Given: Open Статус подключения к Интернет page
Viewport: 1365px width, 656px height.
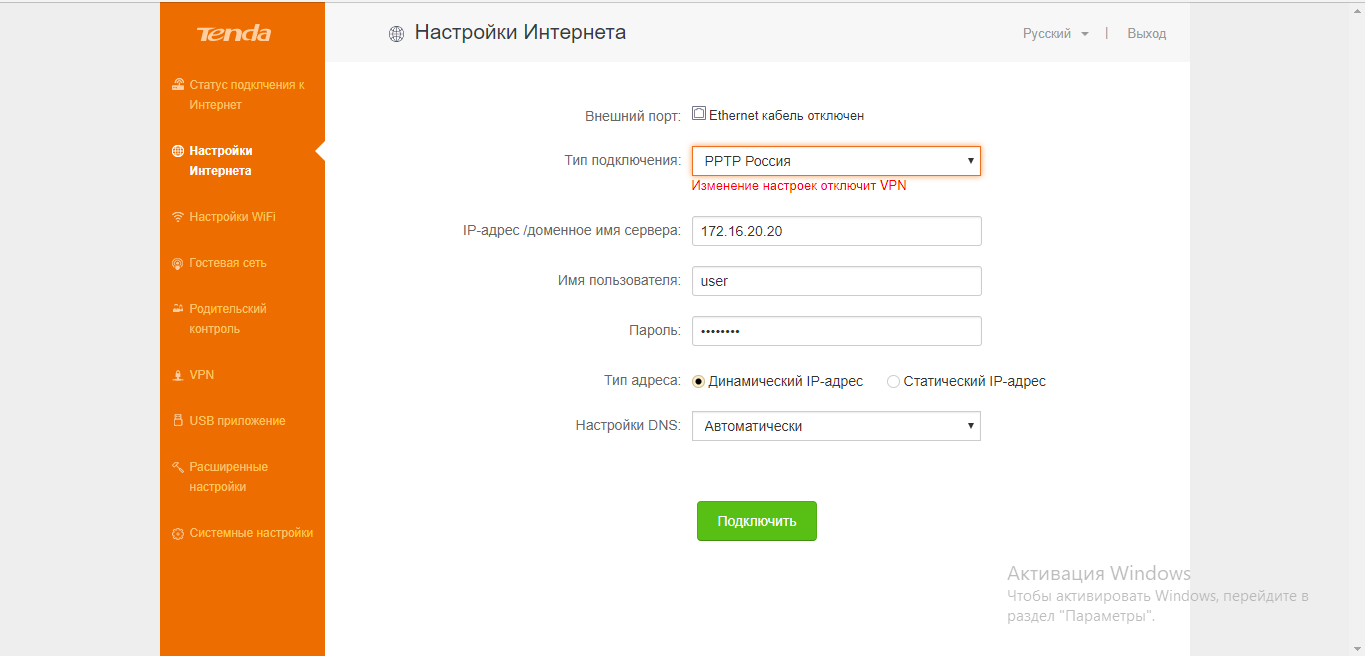Looking at the screenshot, I should (x=247, y=95).
